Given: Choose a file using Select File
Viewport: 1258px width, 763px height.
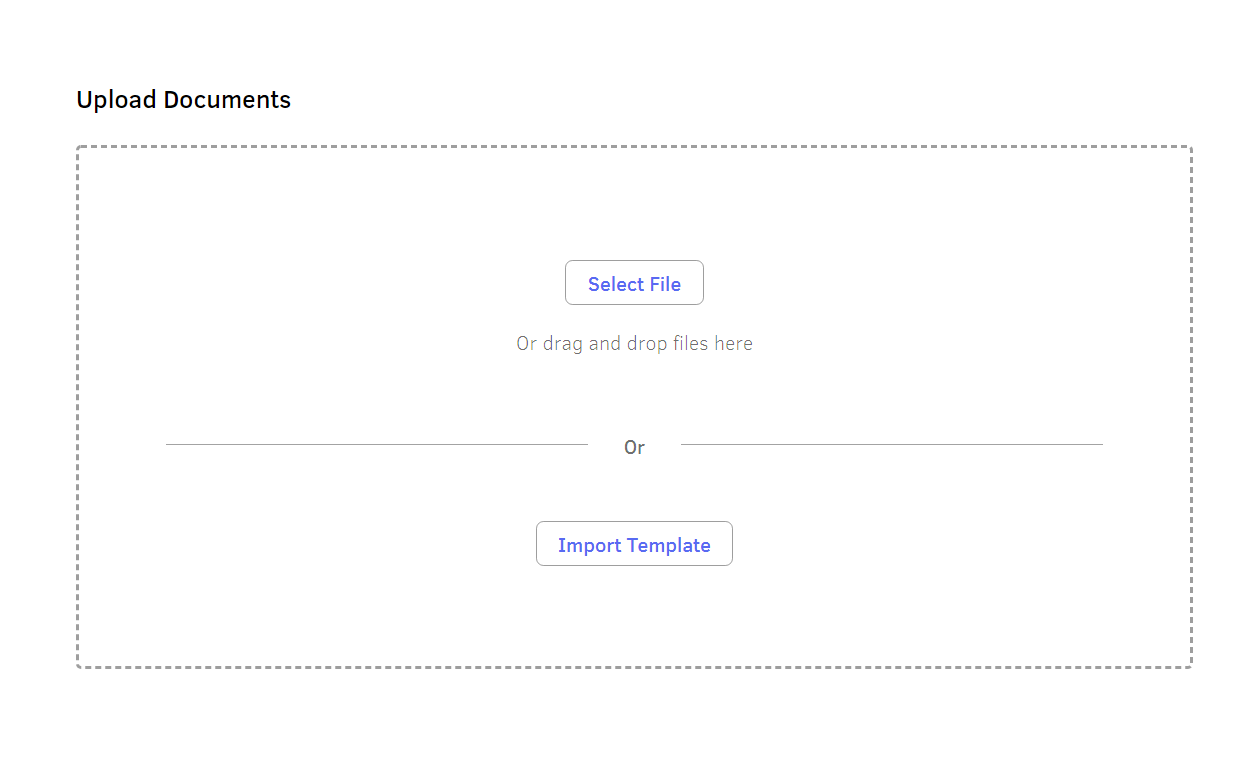Looking at the screenshot, I should point(634,283).
